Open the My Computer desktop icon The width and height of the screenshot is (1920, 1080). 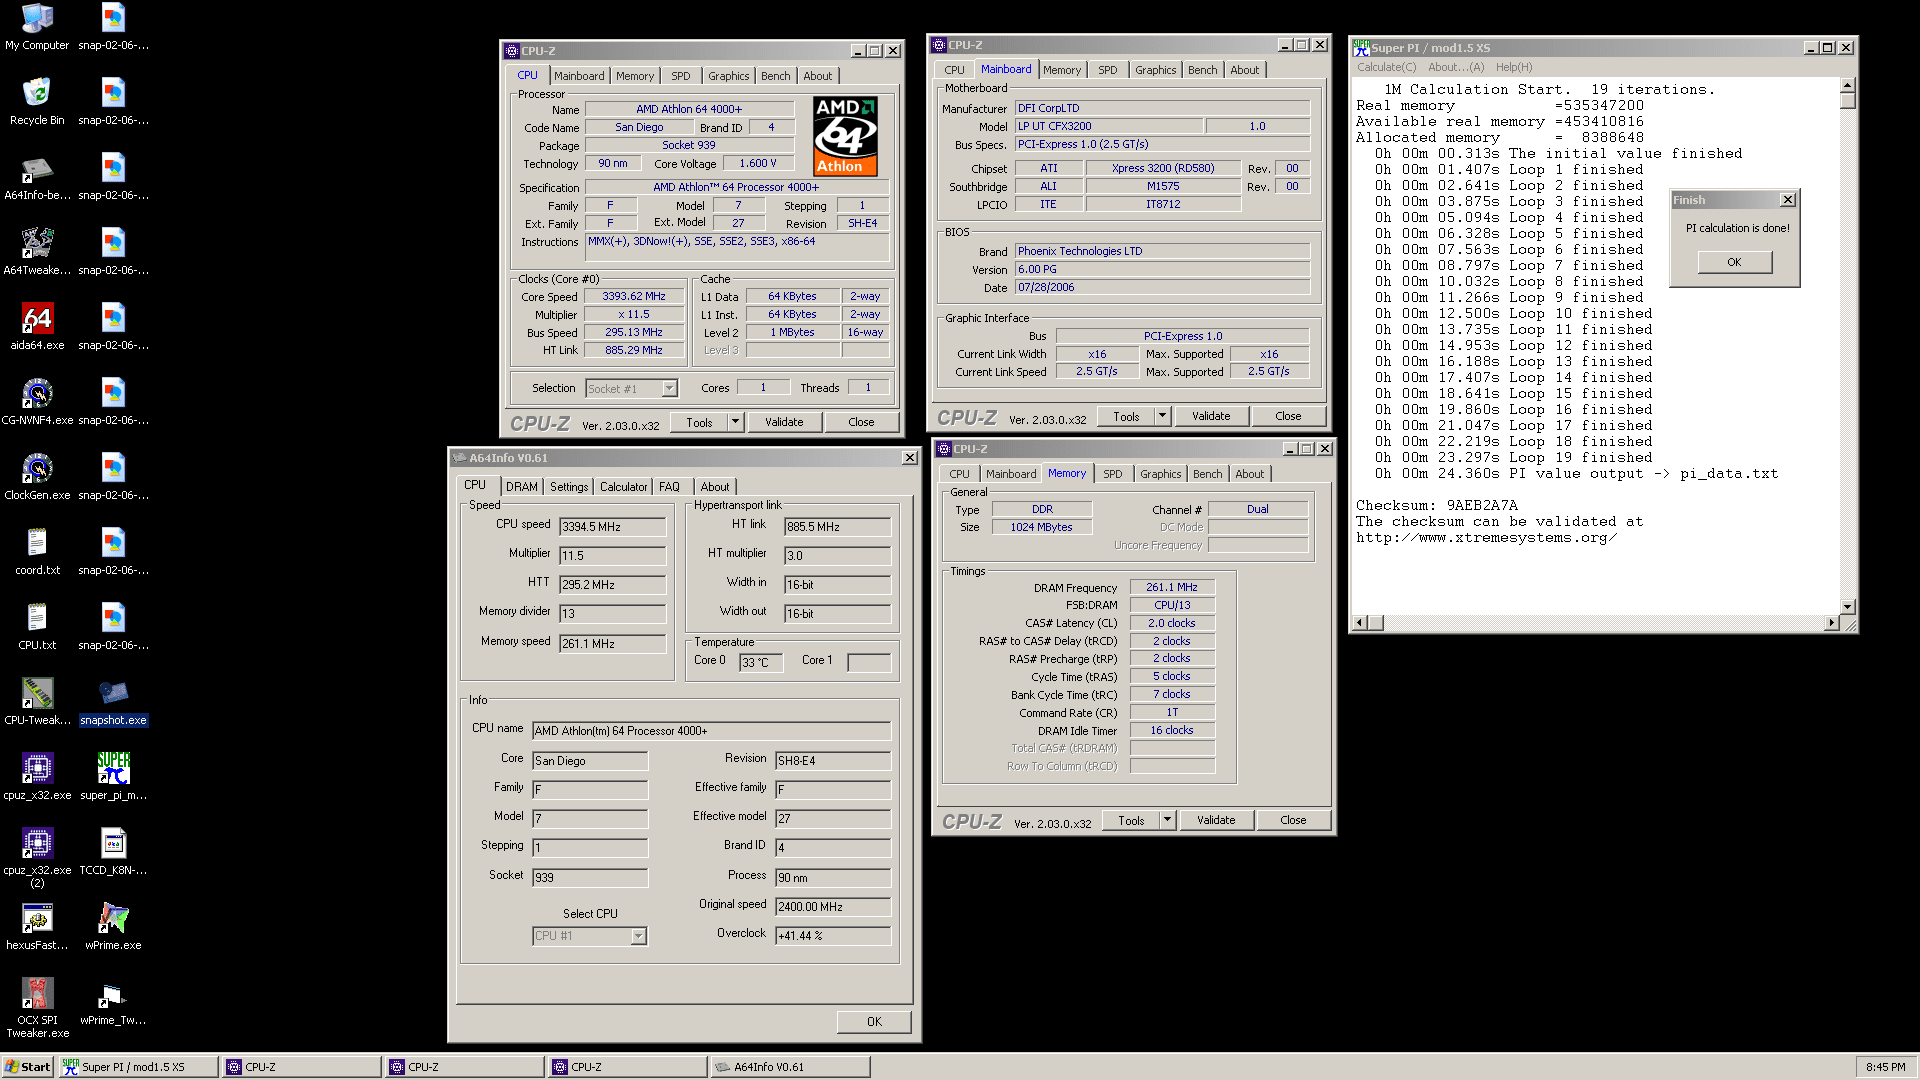tap(37, 27)
